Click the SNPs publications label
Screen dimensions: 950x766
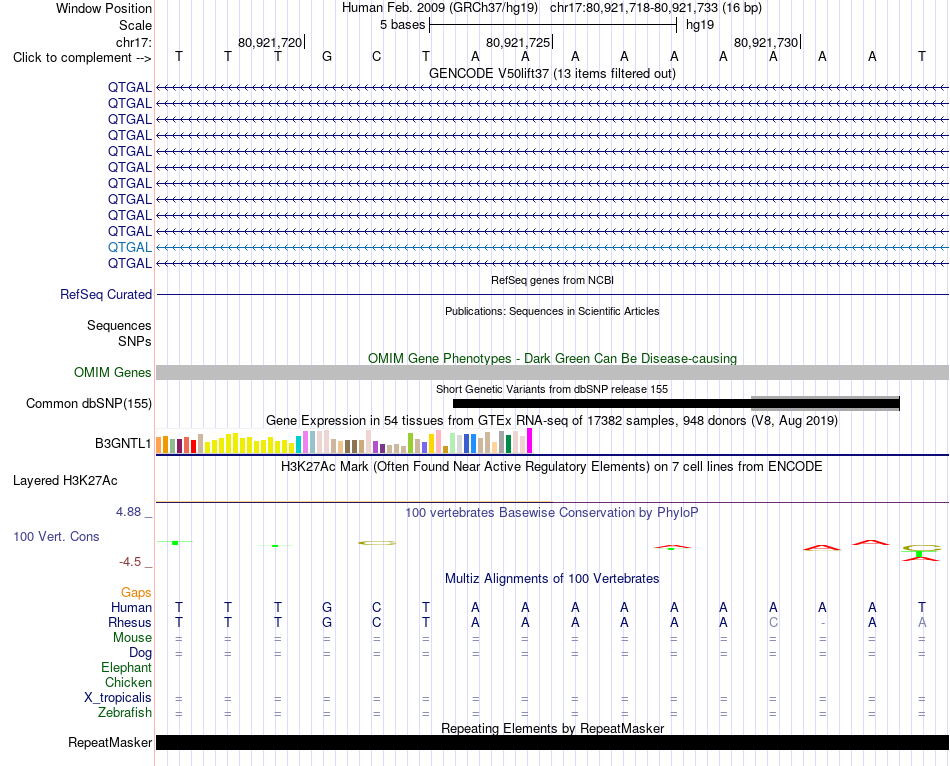[x=135, y=341]
